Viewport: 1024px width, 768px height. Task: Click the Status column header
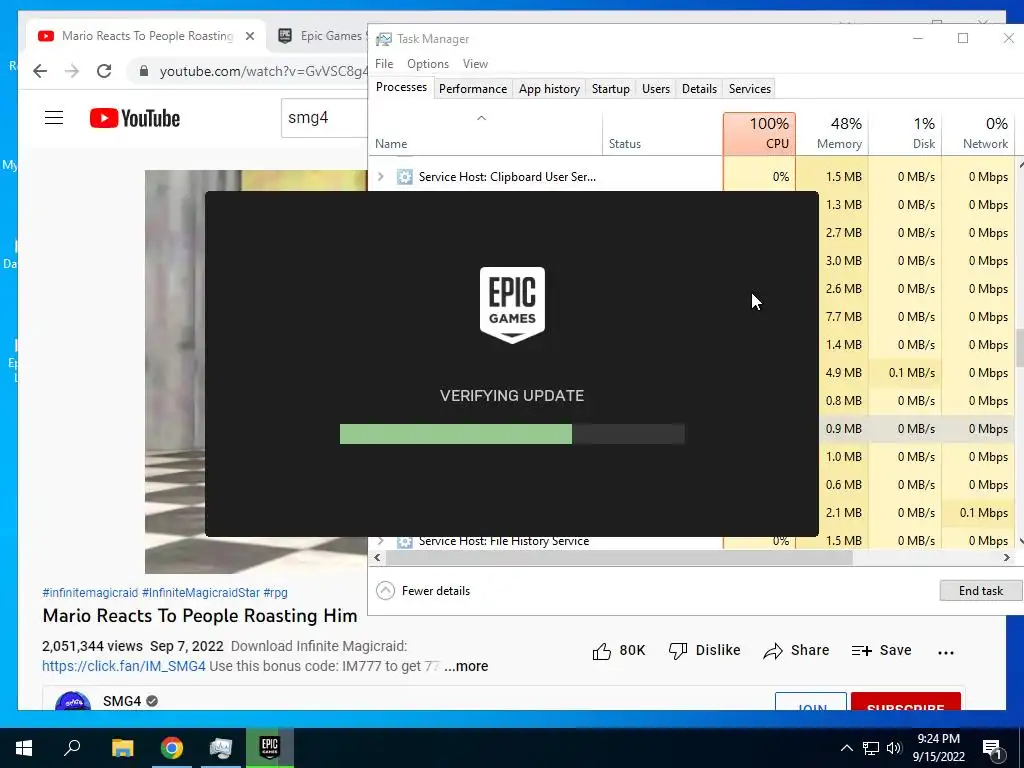pyautogui.click(x=662, y=134)
